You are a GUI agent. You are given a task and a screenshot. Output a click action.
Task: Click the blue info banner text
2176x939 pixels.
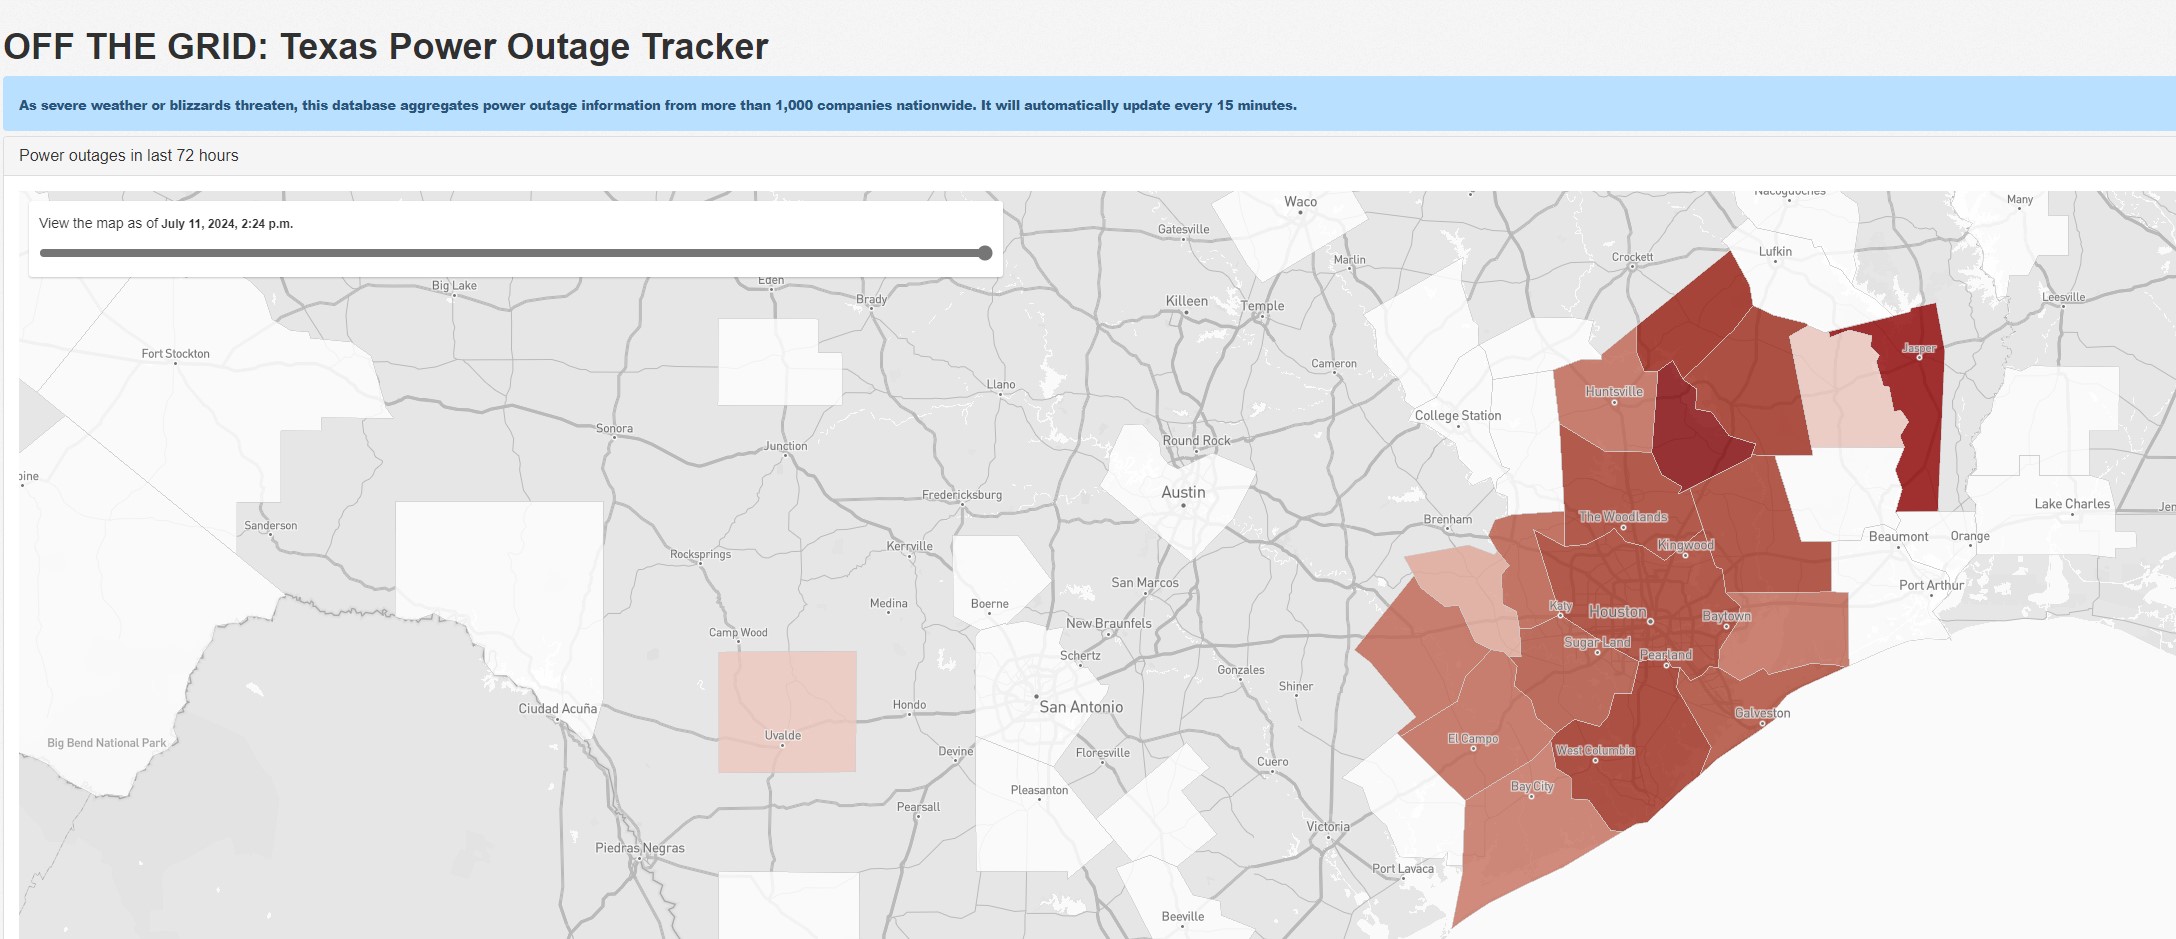click(658, 105)
